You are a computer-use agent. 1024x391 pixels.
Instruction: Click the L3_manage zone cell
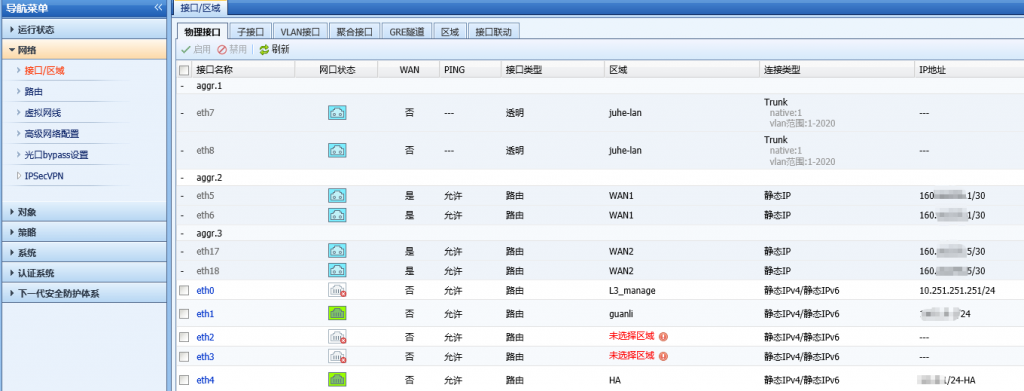pyautogui.click(x=632, y=290)
